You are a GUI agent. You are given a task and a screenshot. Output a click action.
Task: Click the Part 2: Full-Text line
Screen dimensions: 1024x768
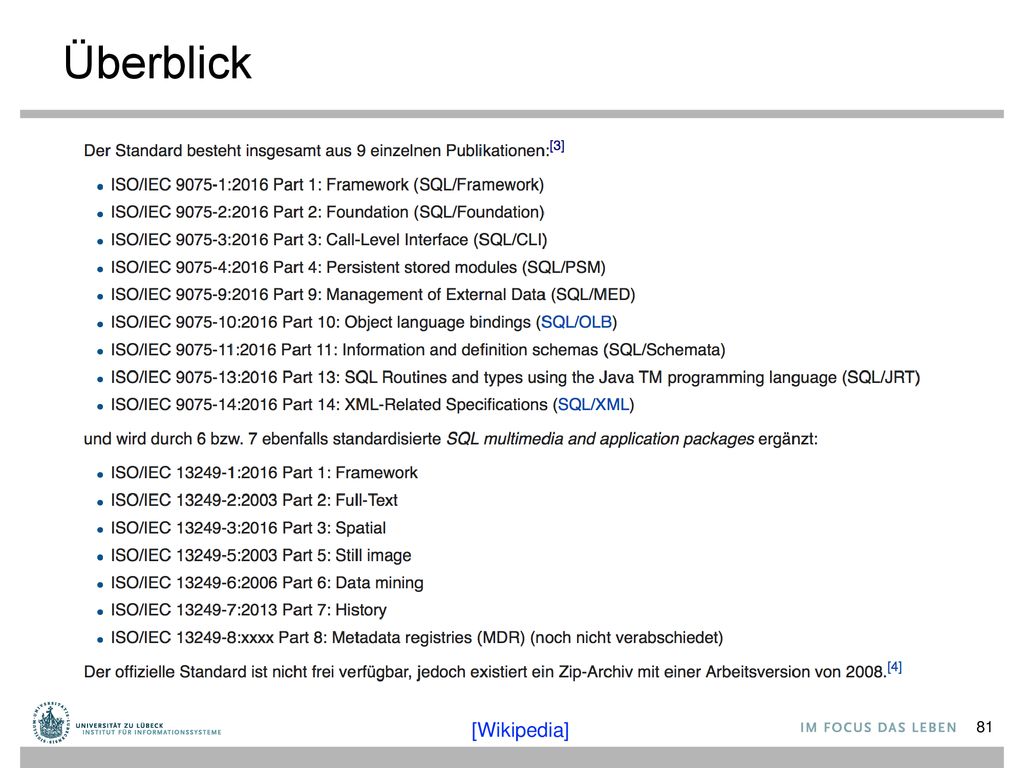tap(254, 500)
